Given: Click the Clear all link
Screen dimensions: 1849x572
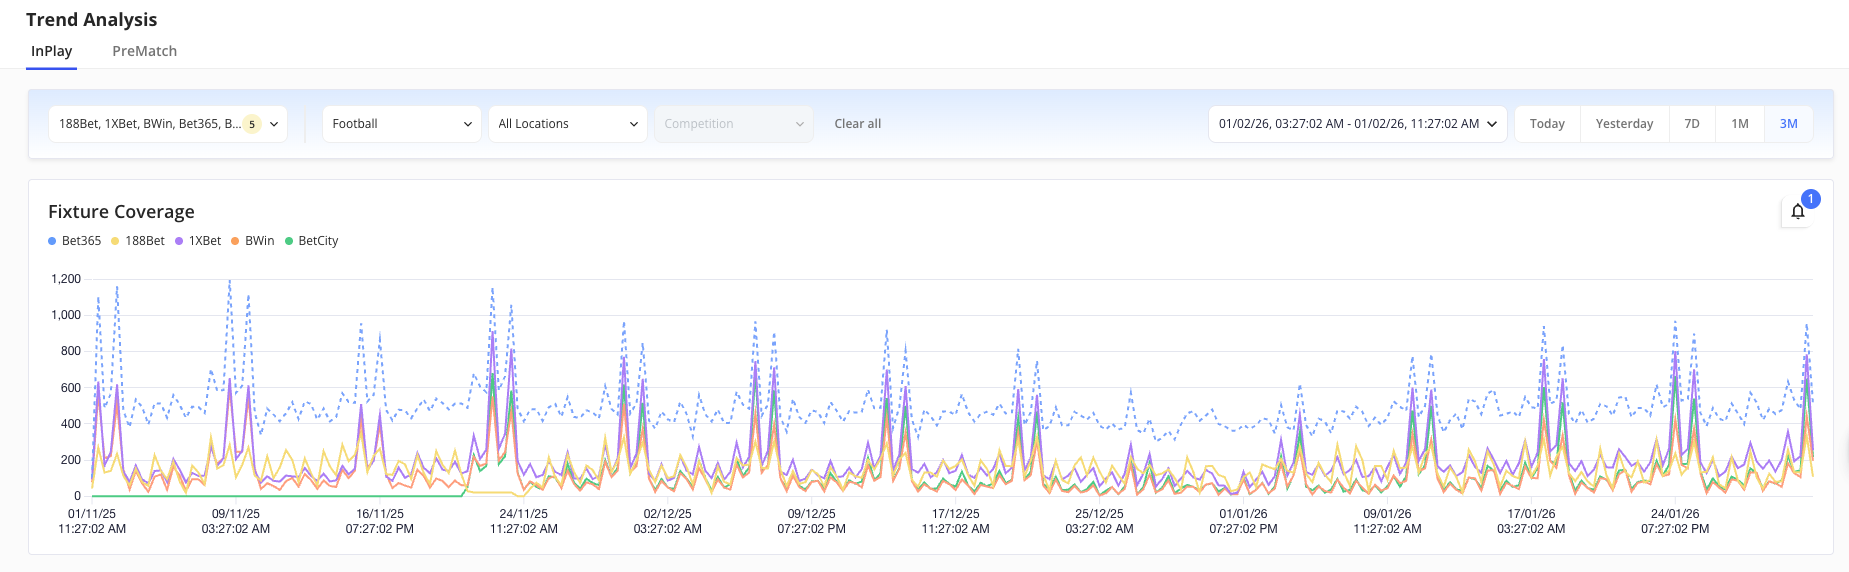Looking at the screenshot, I should click(x=857, y=124).
